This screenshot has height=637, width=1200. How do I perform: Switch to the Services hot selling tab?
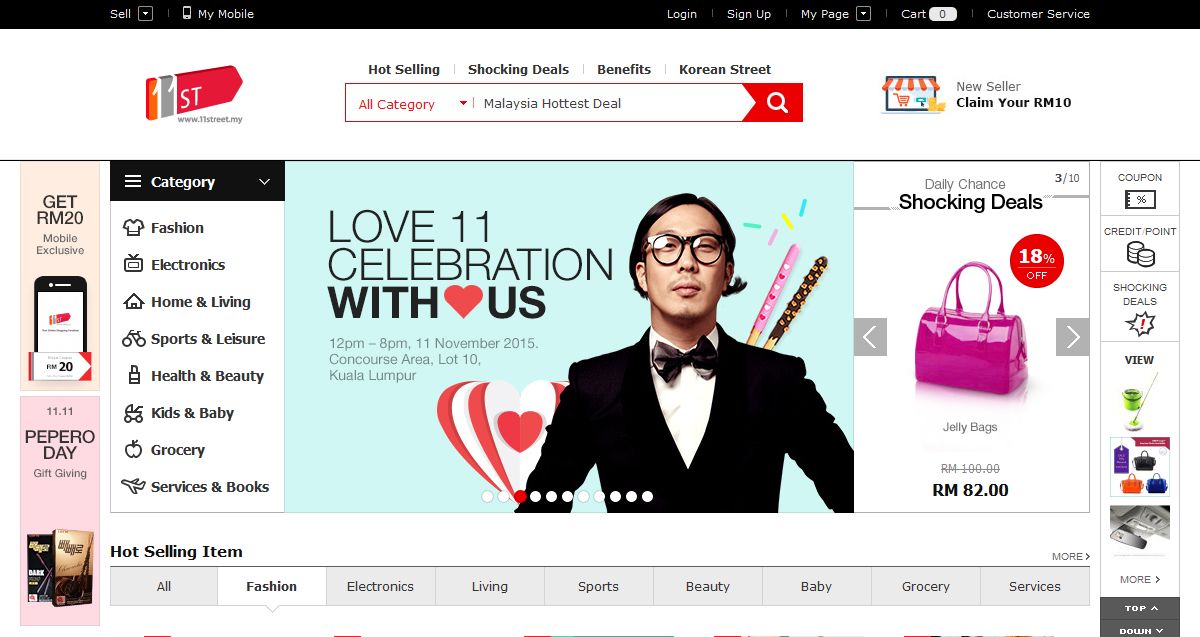tap(1035, 587)
